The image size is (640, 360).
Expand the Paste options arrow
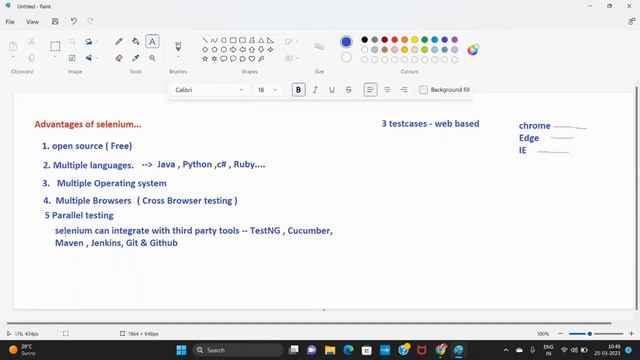pos(13,57)
